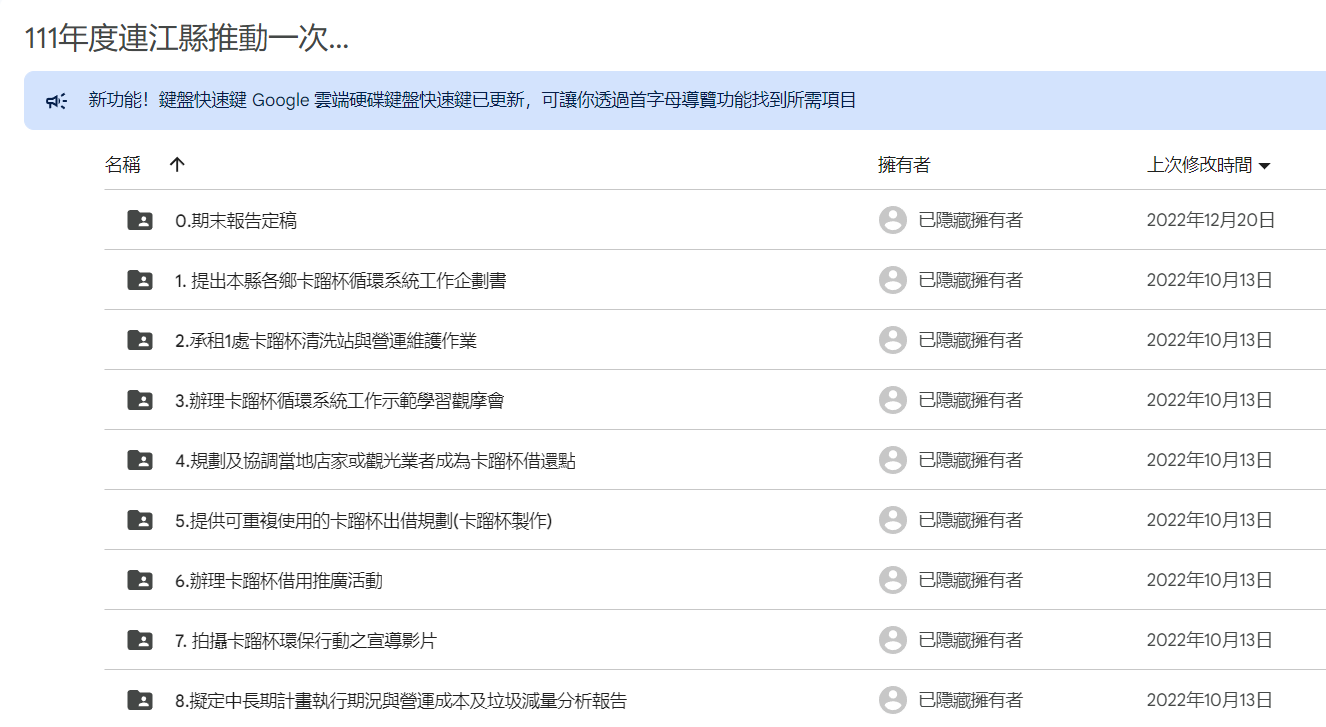The width and height of the screenshot is (1326, 727).
Task: Click shared folder icon for 0.期末報告定稿
Action: pos(140,220)
